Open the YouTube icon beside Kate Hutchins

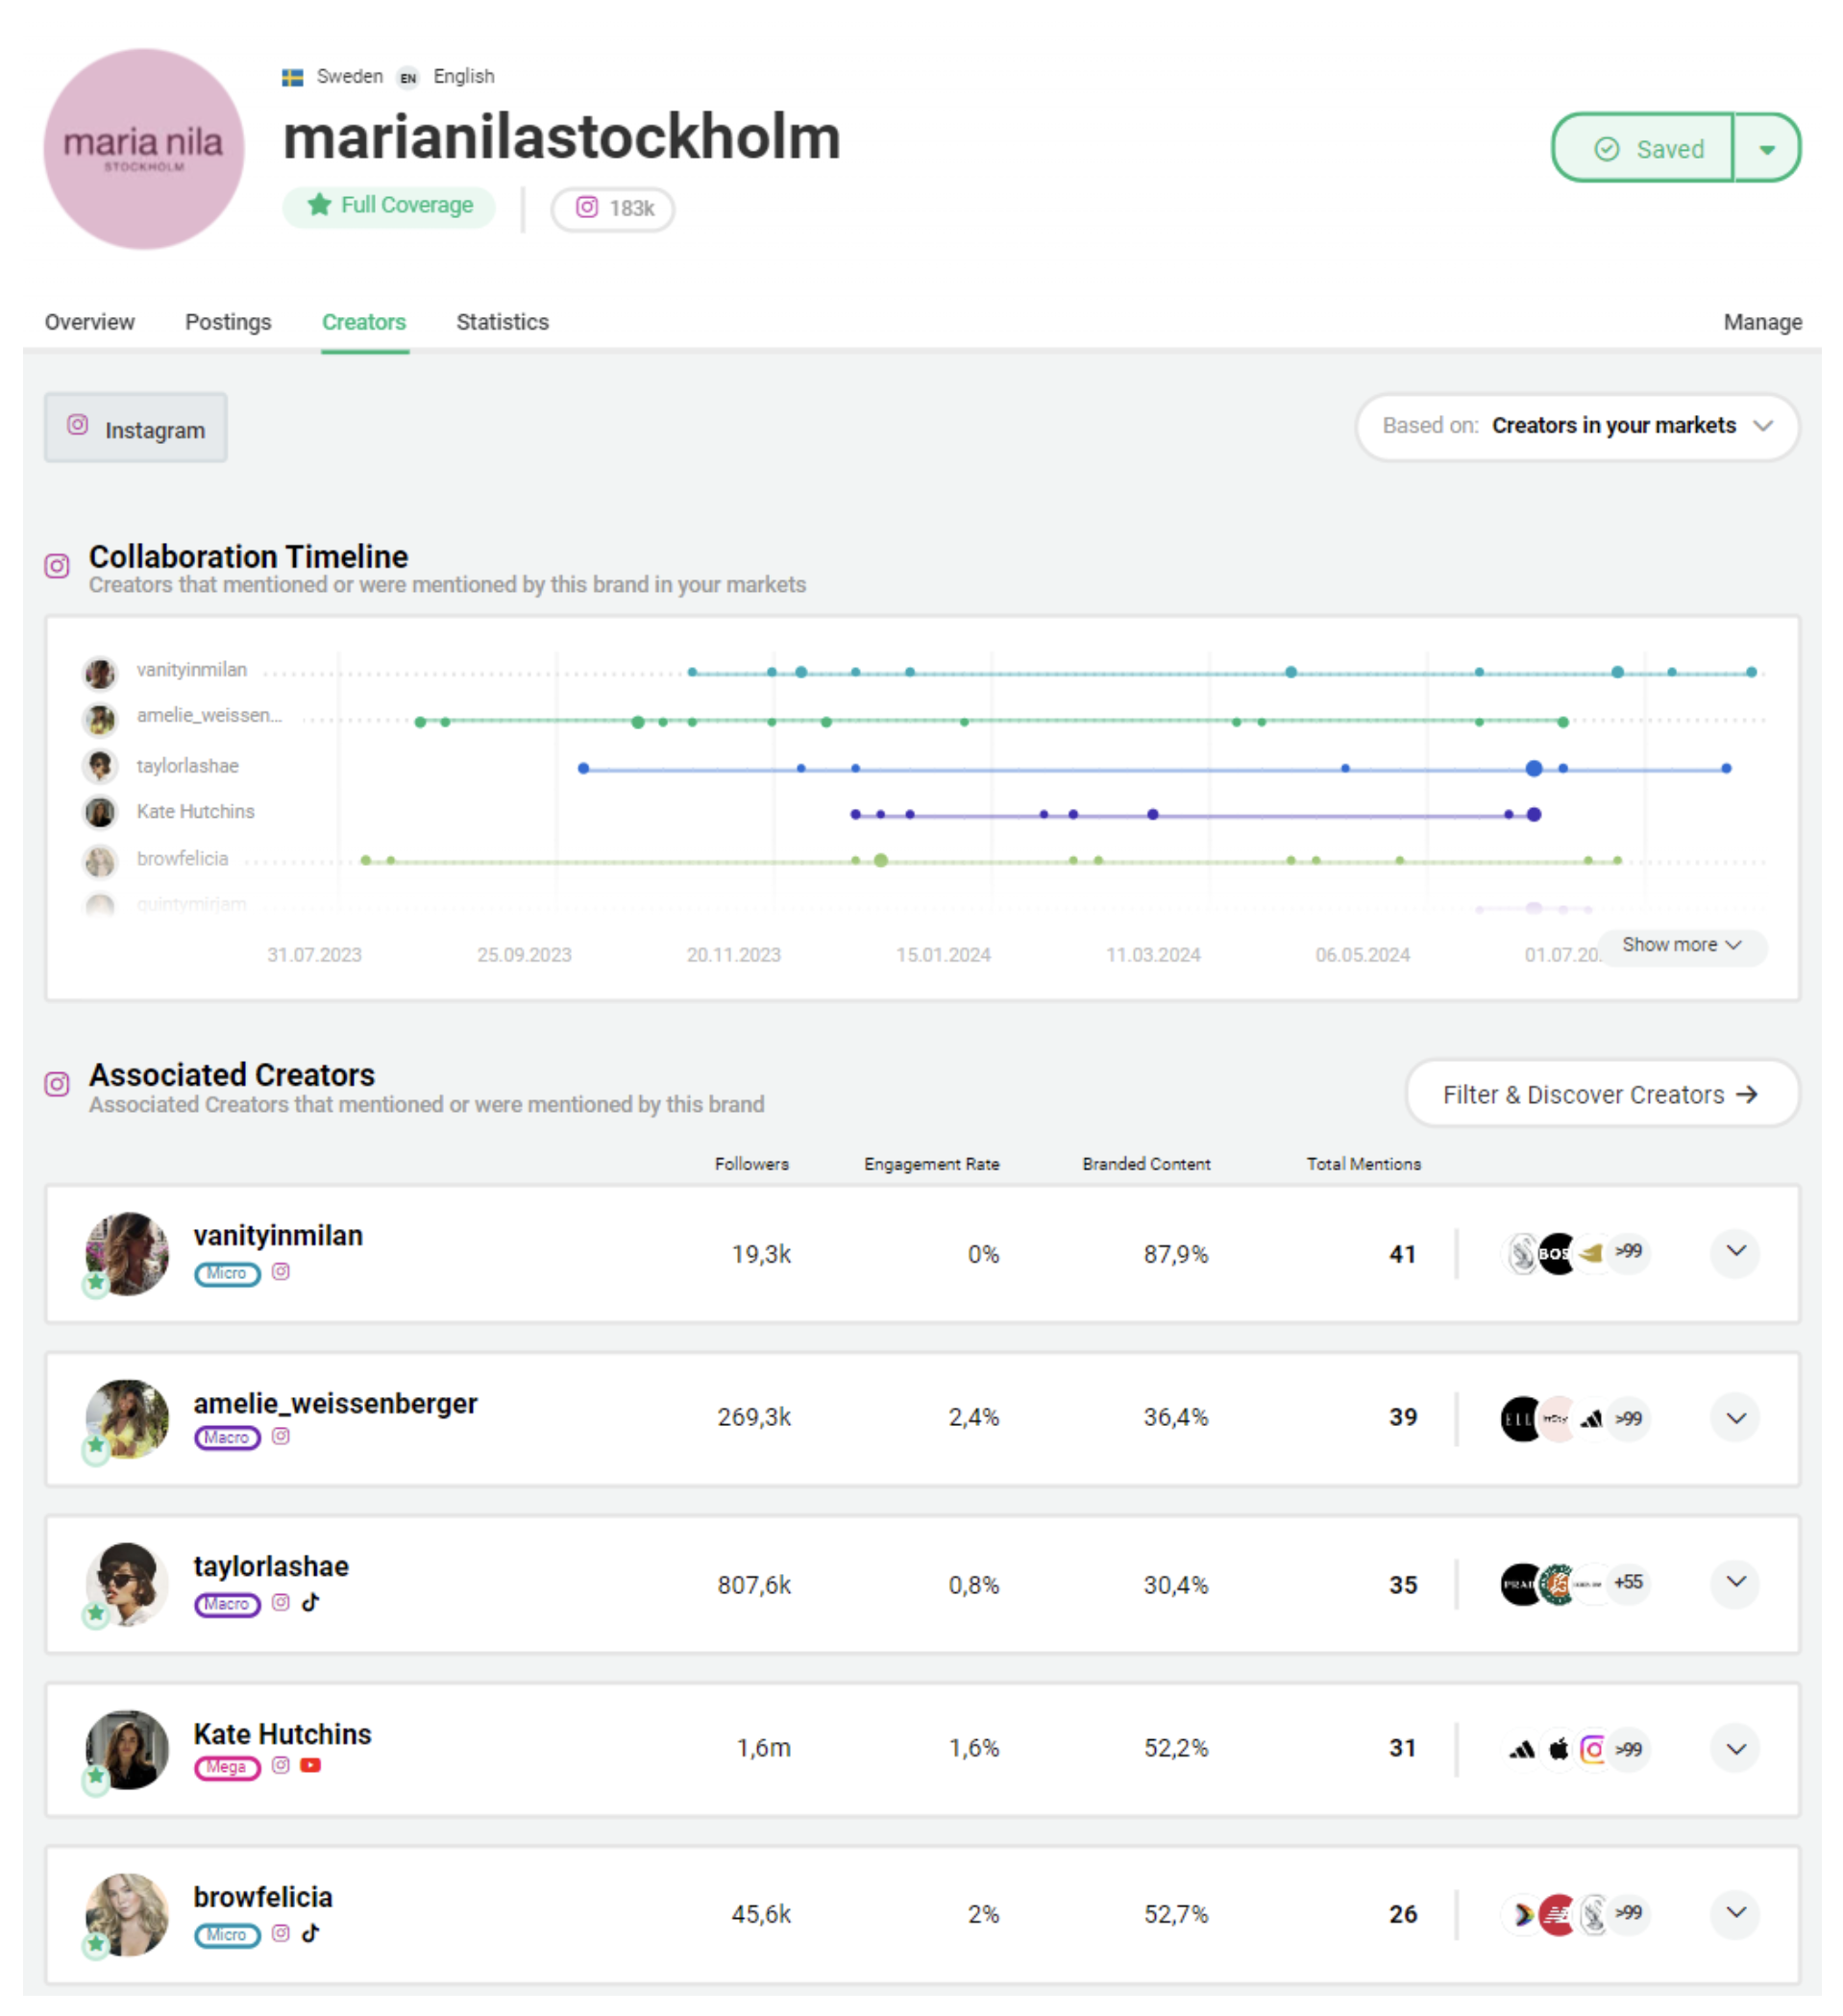point(311,1766)
